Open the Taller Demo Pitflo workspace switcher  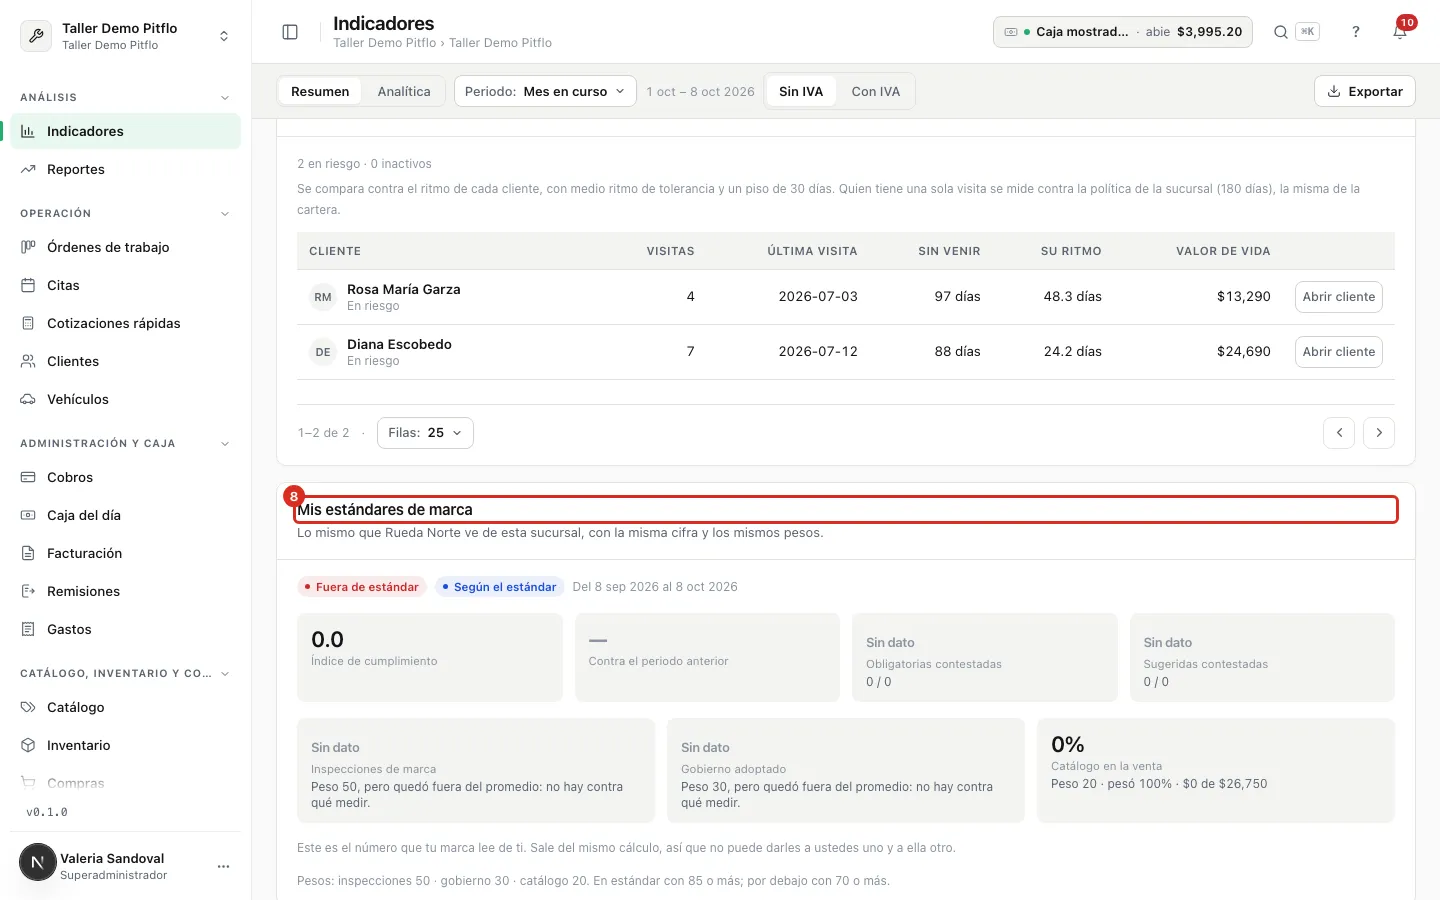pos(125,36)
